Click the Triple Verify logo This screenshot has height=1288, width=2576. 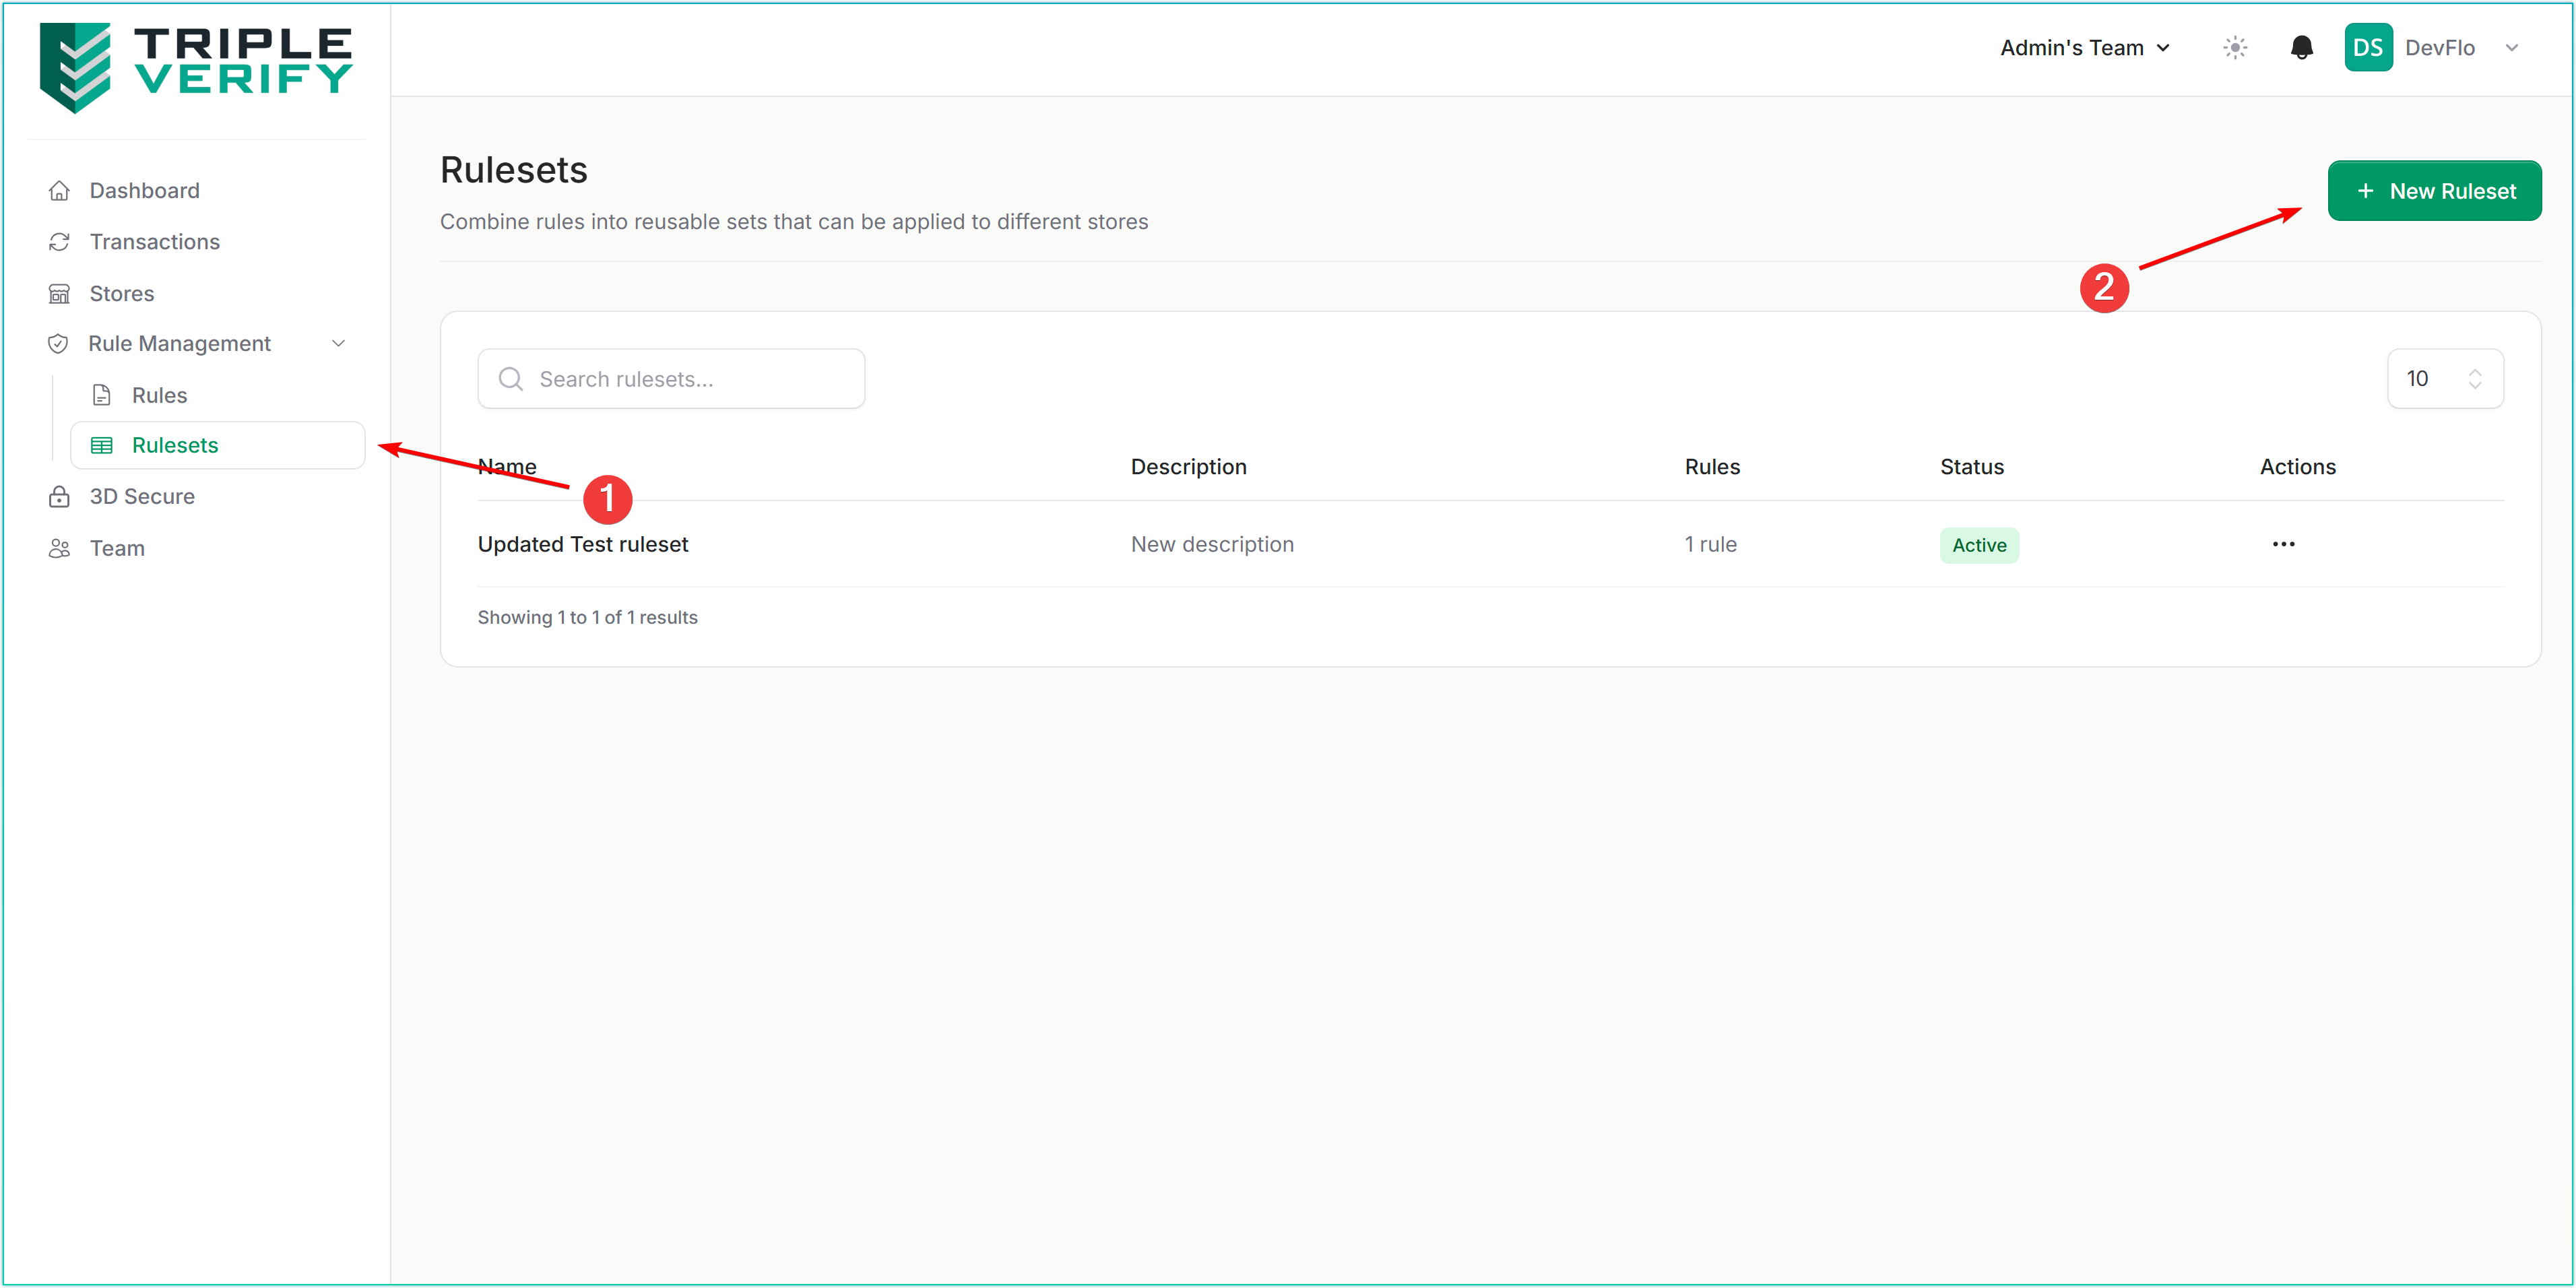pyautogui.click(x=196, y=66)
